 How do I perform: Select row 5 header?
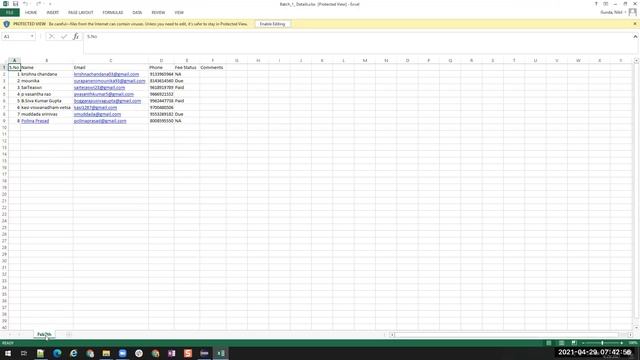[4, 94]
